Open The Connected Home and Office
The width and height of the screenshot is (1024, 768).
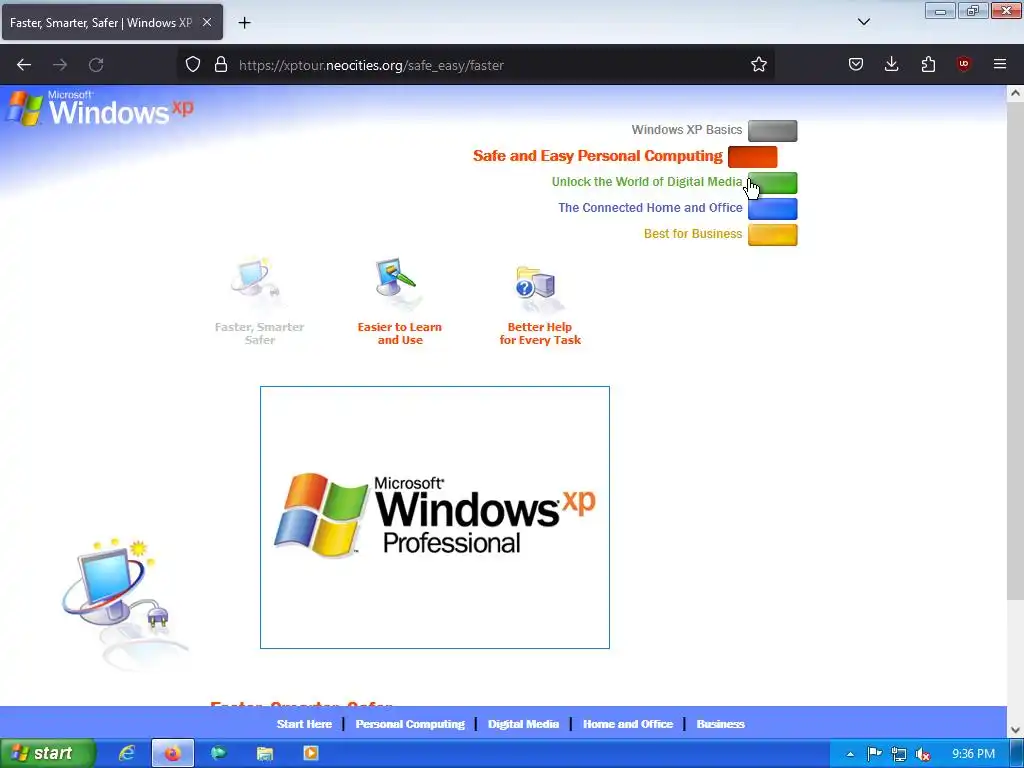650,208
